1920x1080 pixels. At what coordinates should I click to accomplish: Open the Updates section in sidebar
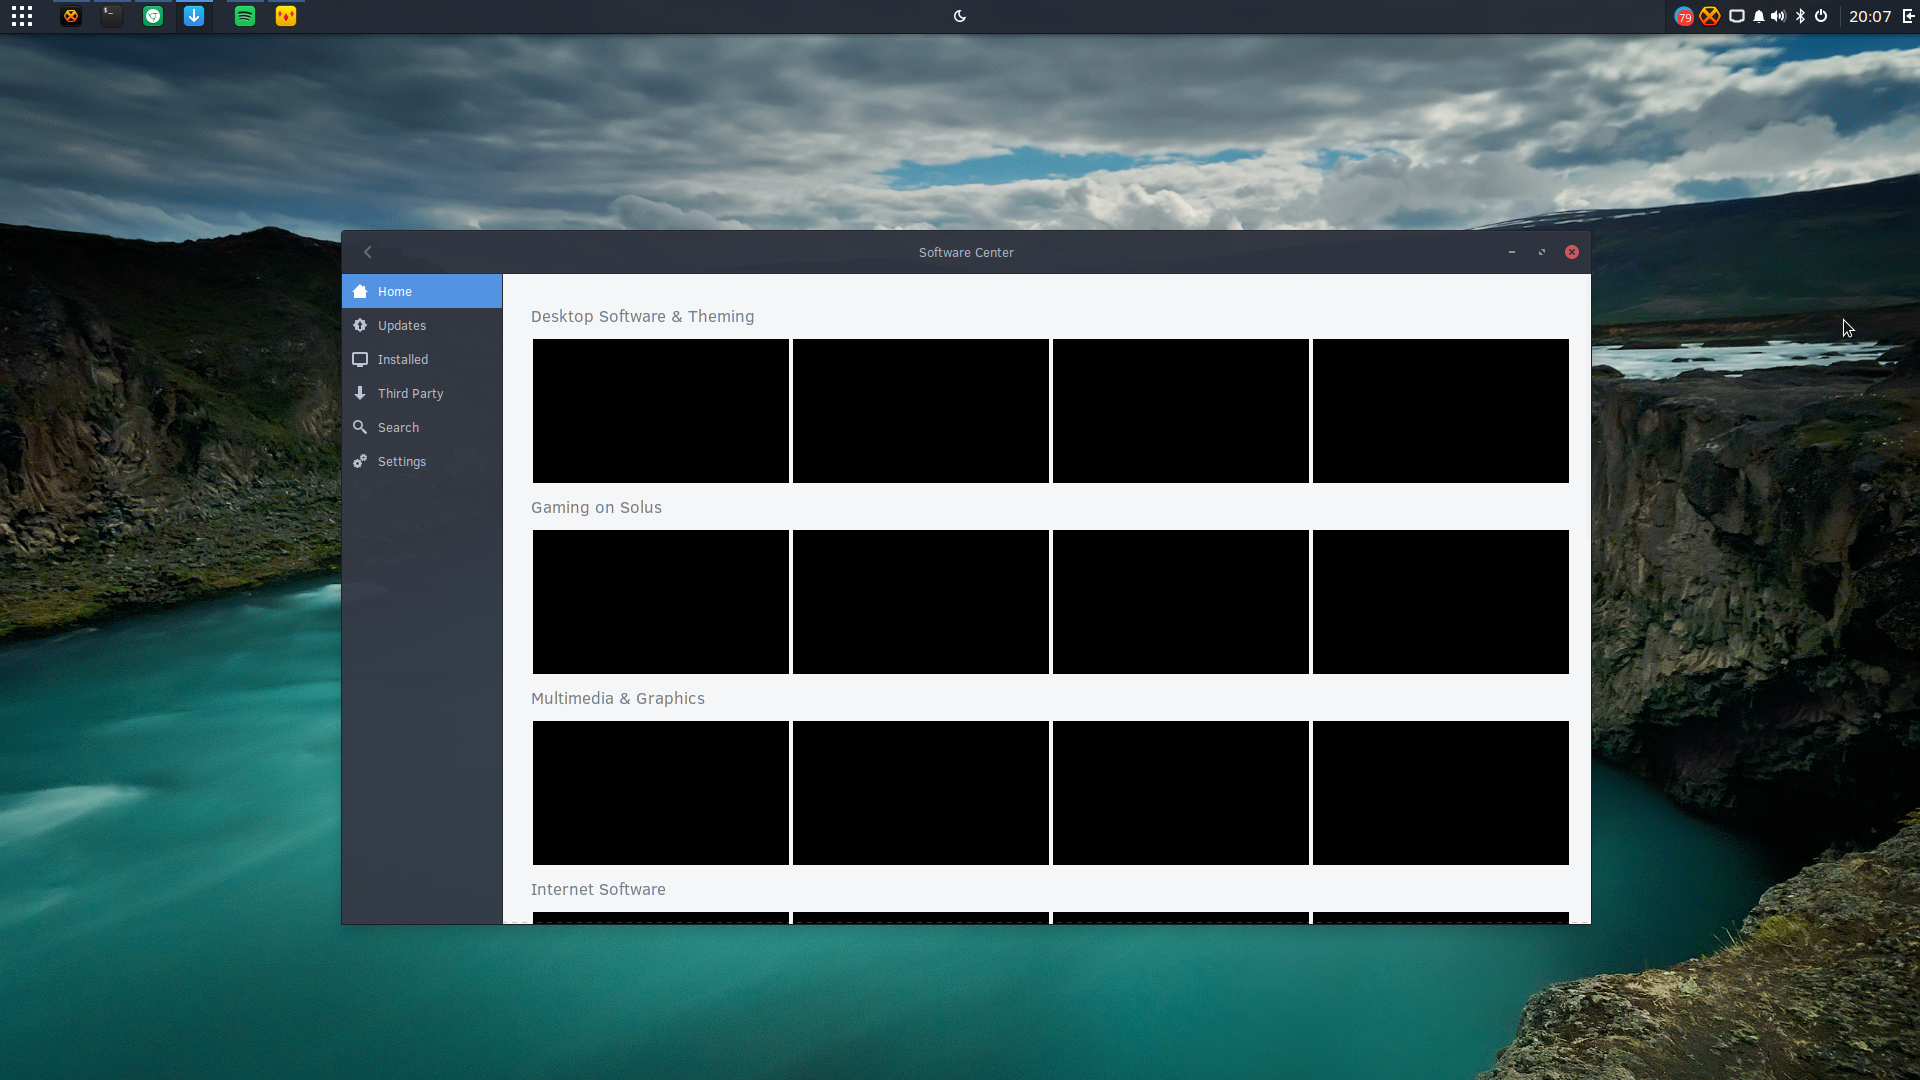(x=422, y=325)
